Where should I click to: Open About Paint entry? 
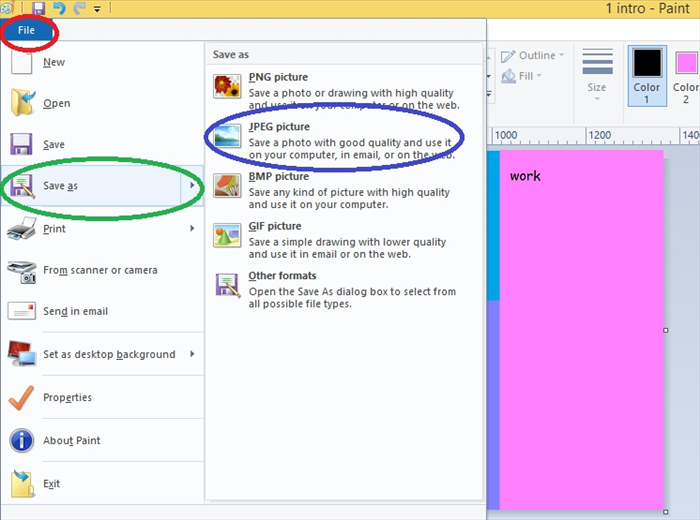(102, 441)
